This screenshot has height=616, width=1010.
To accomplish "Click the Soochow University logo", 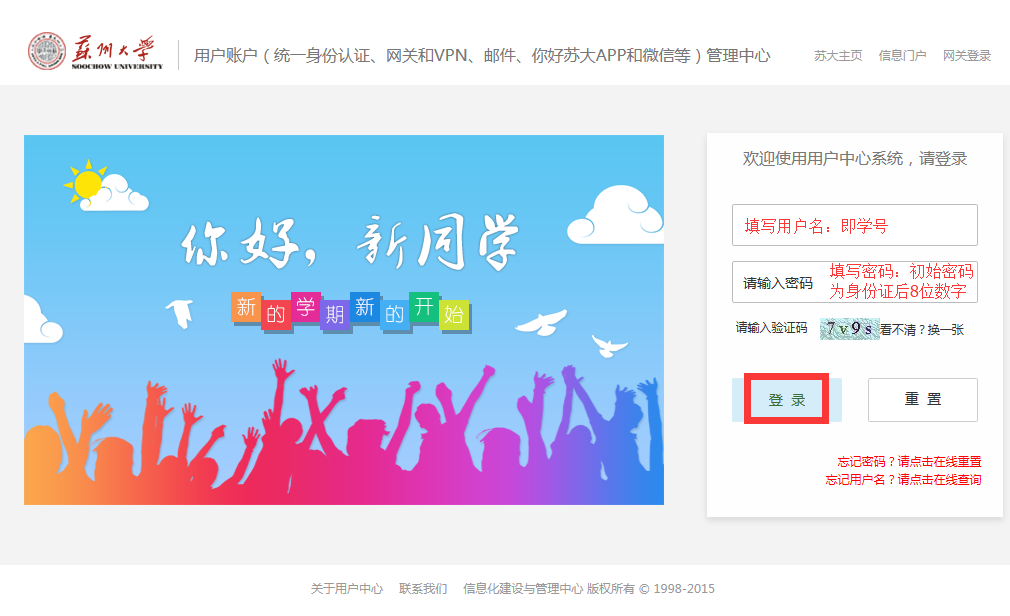I will click(x=95, y=55).
